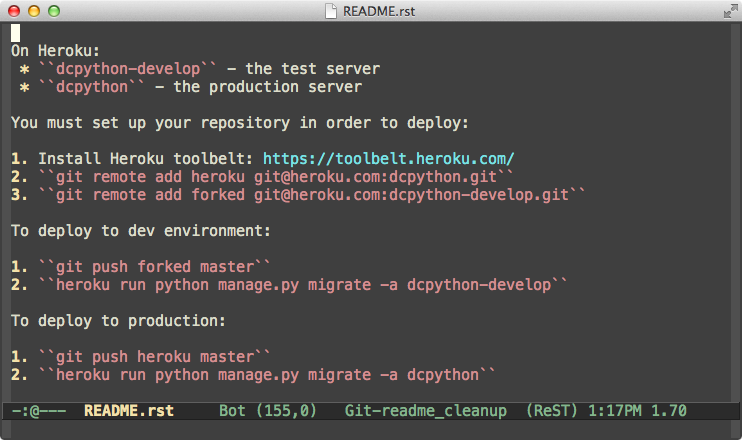Click the README.rst buffer name in mode line
Image resolution: width=742 pixels, height=440 pixels.
[129, 411]
